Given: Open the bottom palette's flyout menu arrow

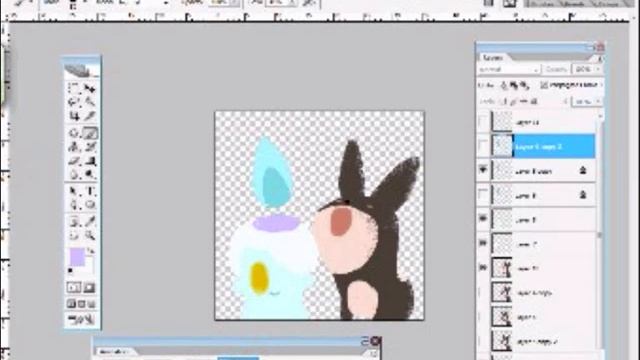Looking at the screenshot, I should pyautogui.click(x=373, y=353).
